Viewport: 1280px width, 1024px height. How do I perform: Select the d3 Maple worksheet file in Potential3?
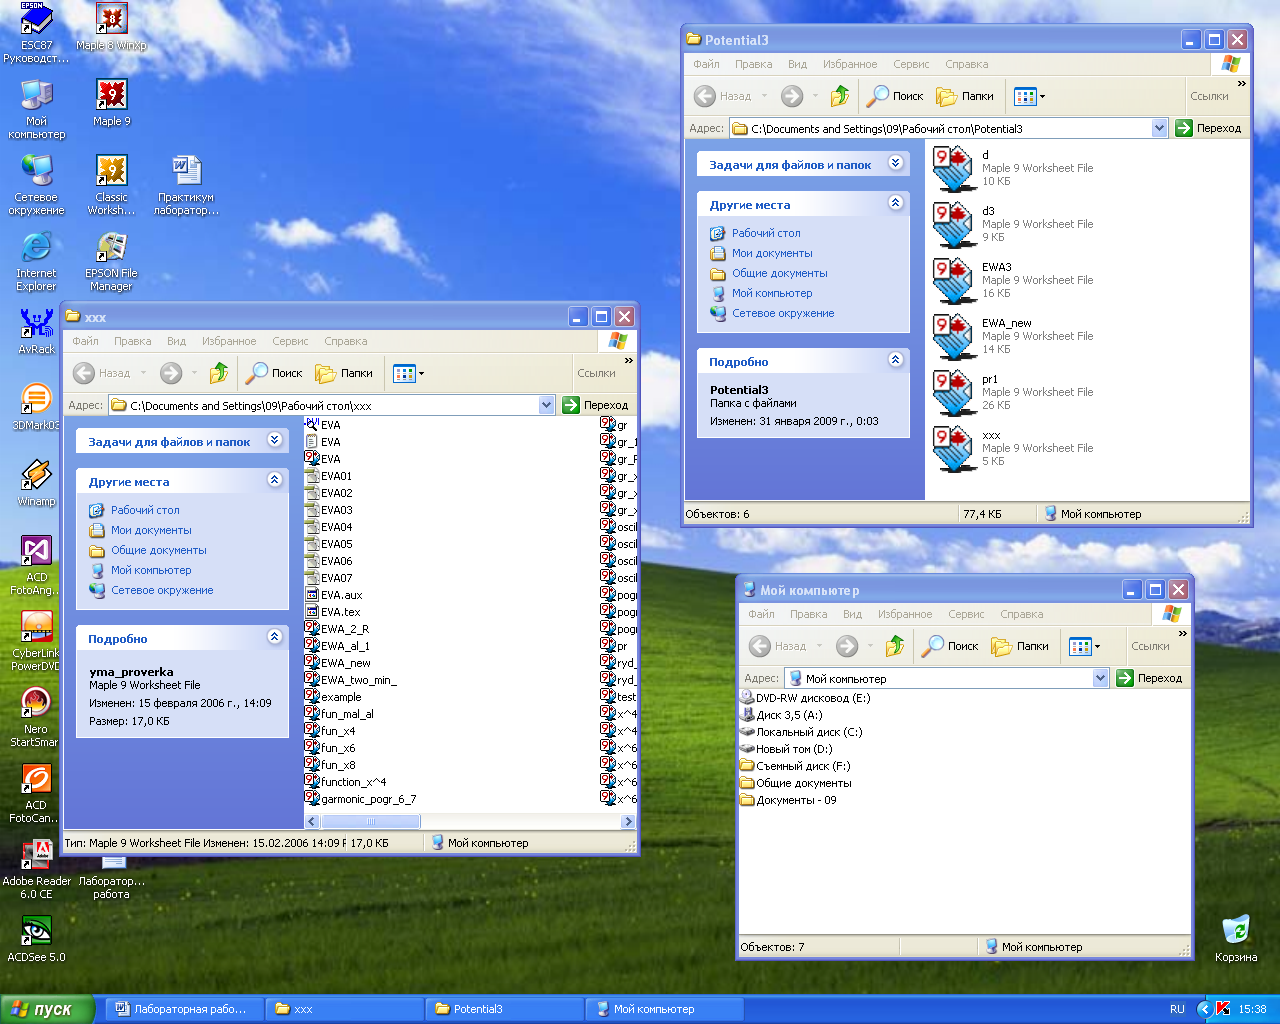tap(1012, 224)
